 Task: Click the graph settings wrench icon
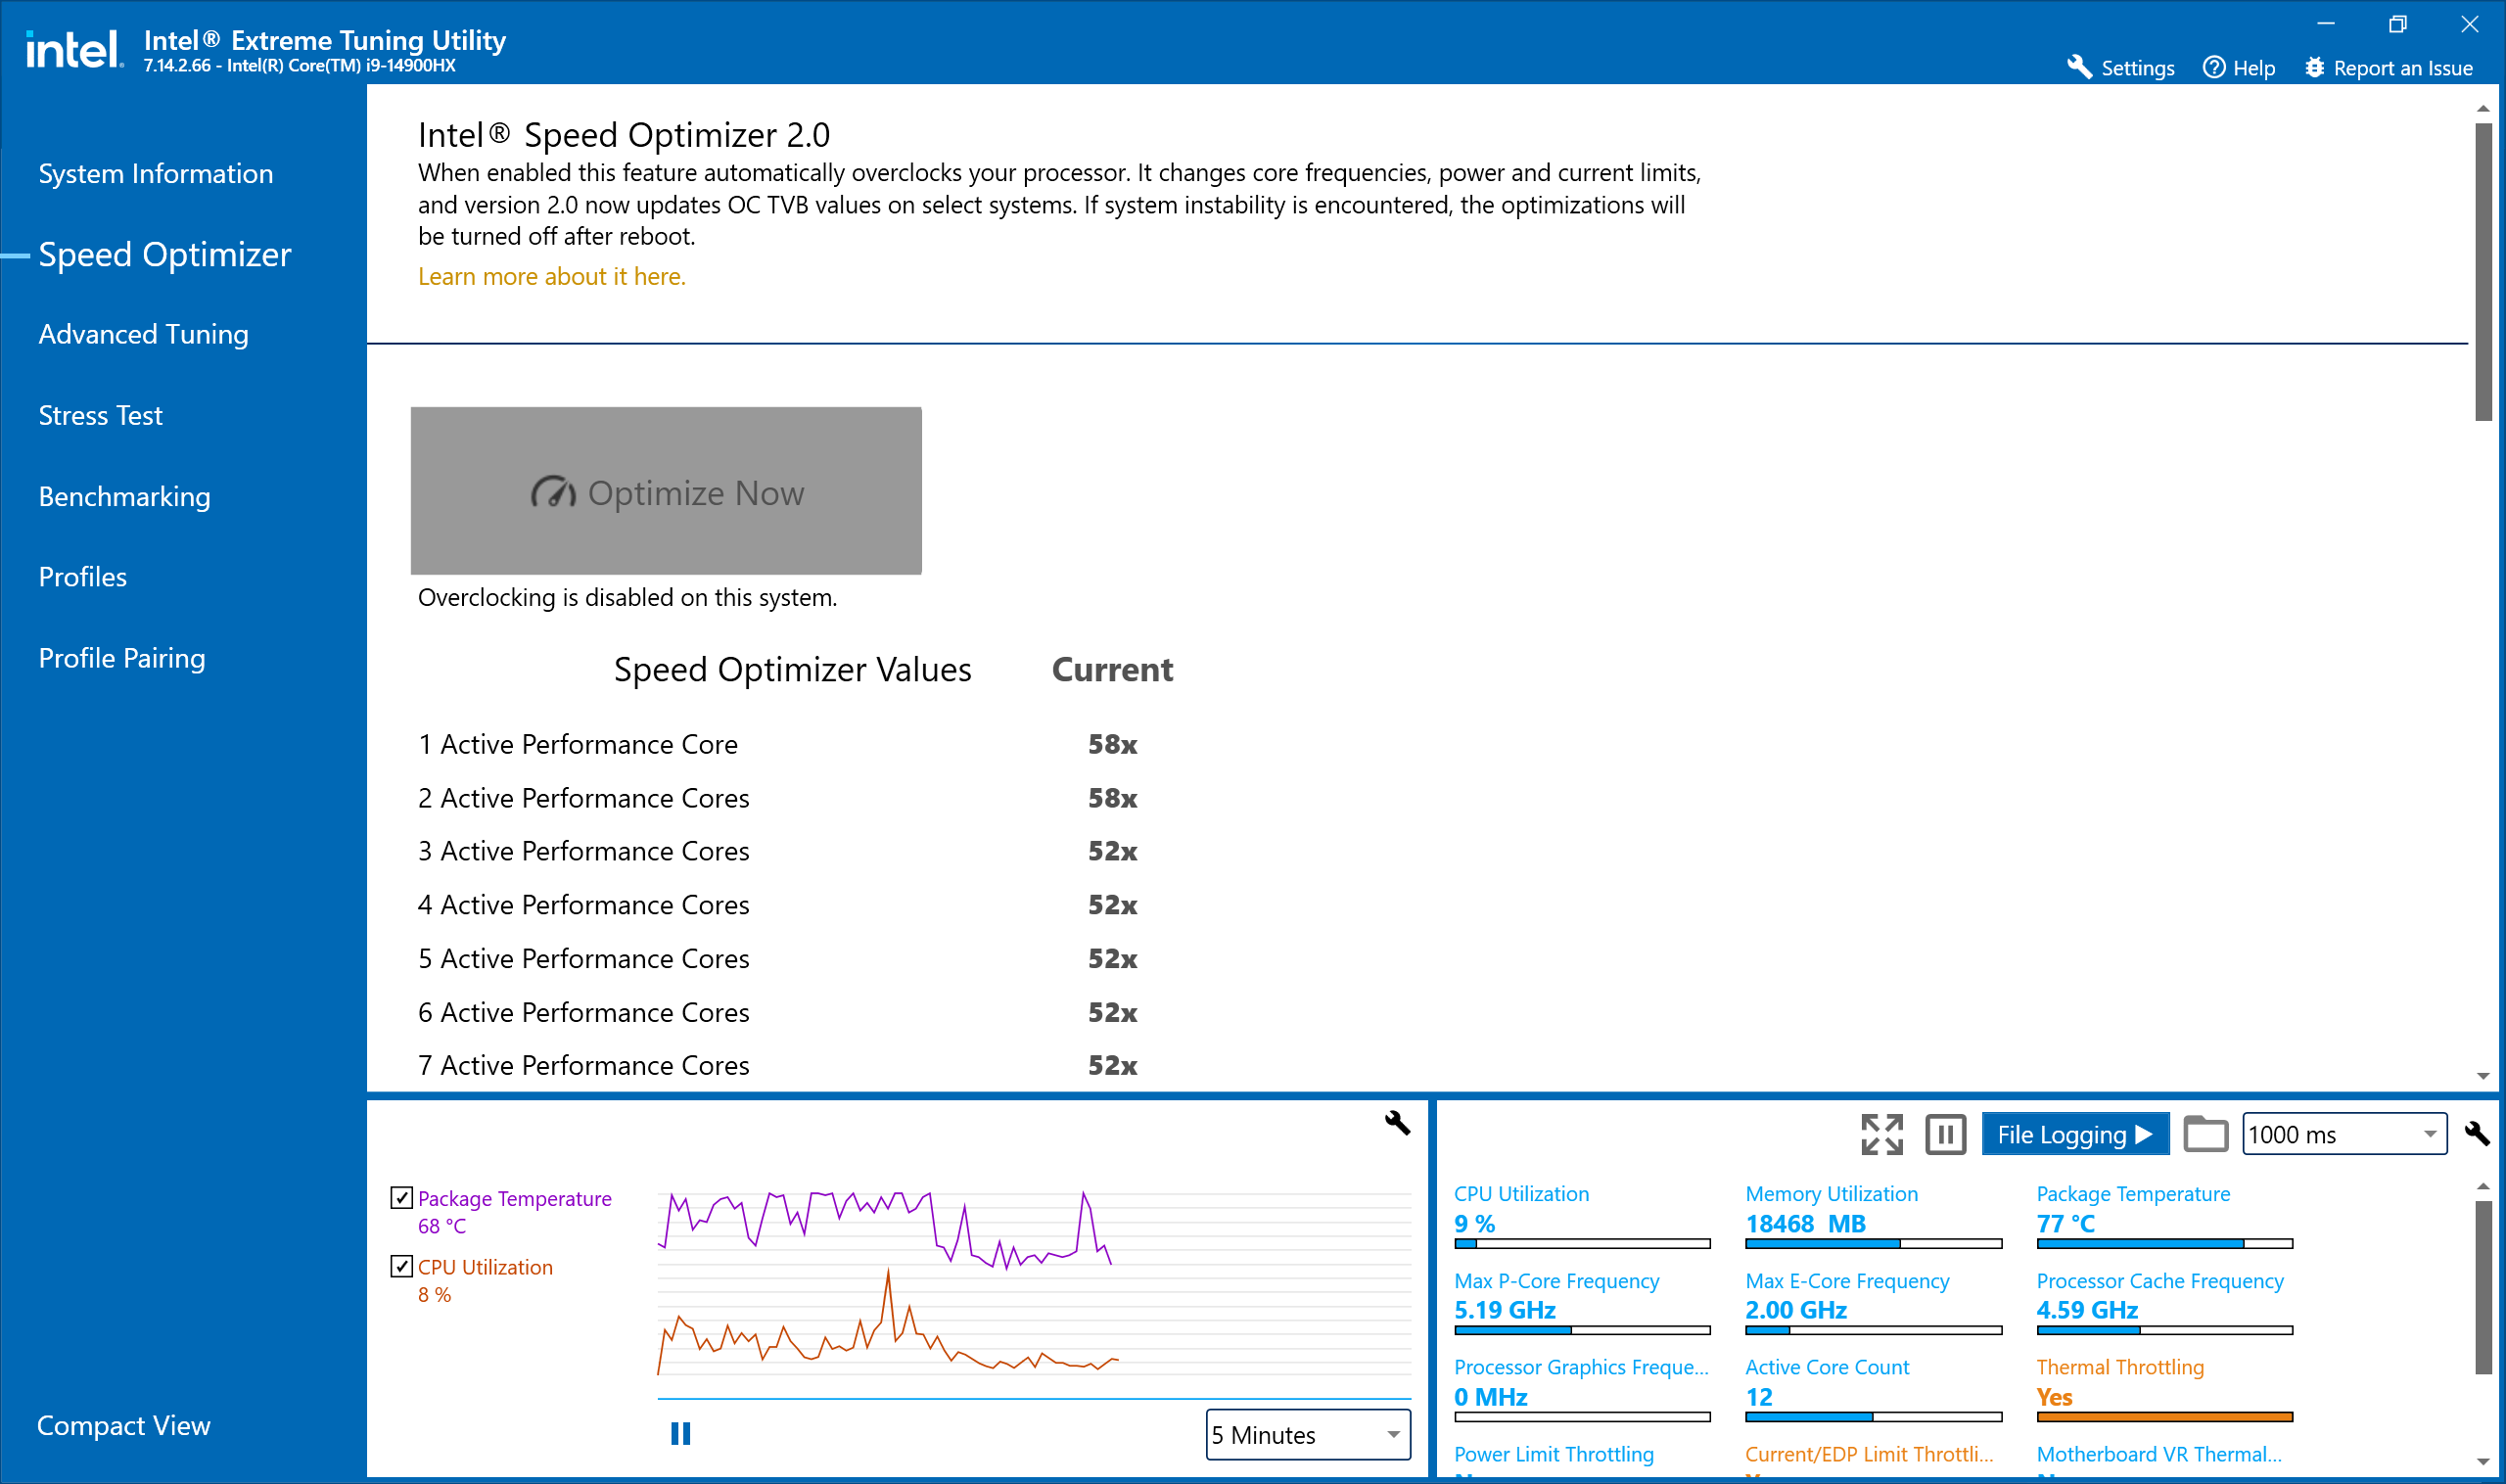pos(1396,1123)
